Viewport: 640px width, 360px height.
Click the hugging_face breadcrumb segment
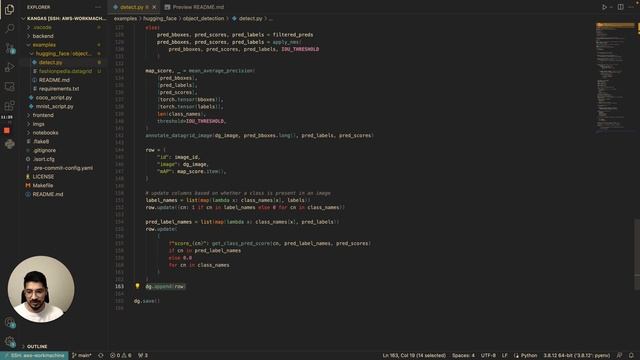(160, 18)
